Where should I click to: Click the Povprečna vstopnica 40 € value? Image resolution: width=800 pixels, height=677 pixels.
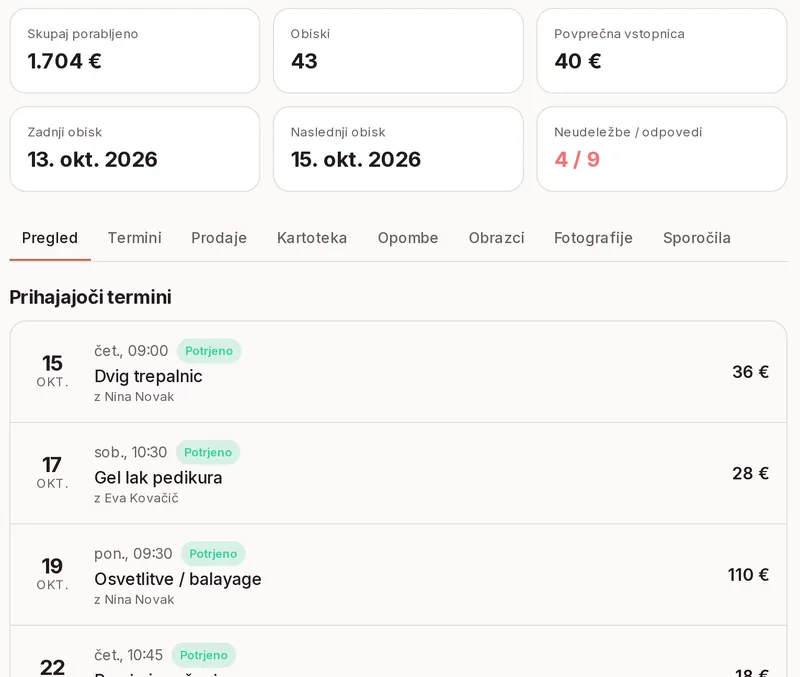coord(578,61)
